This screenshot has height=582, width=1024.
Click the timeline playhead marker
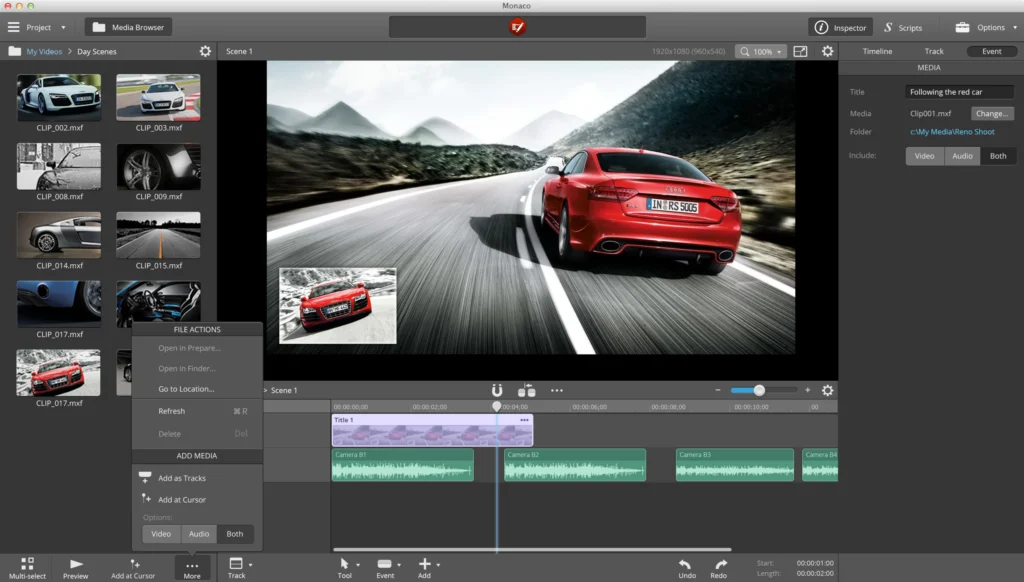pyautogui.click(x=497, y=406)
